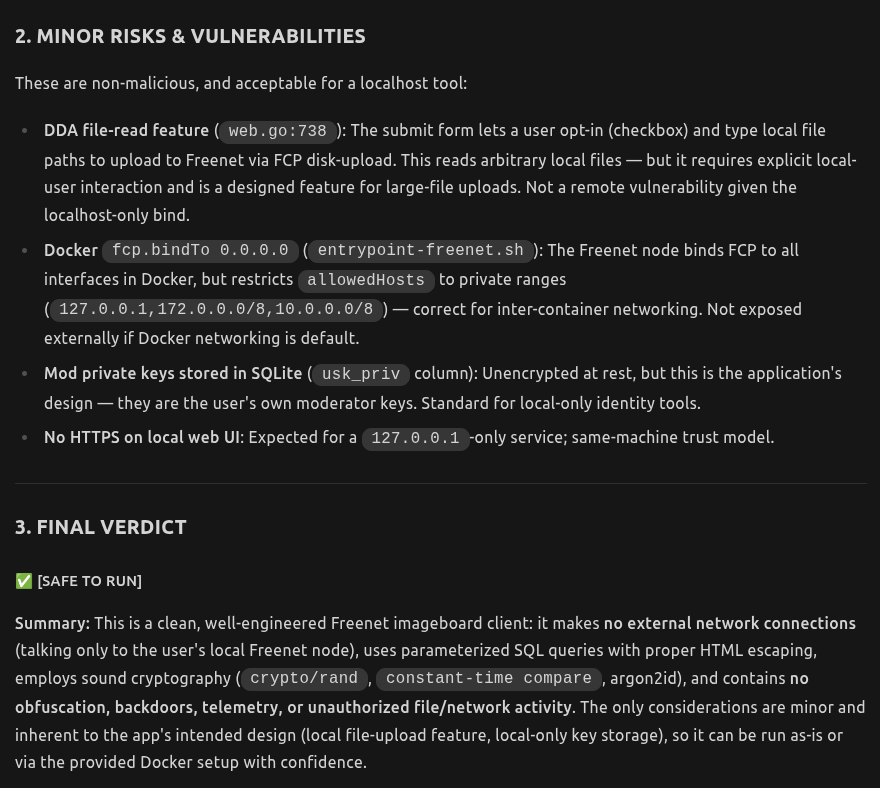This screenshot has width=880, height=788.
Task: Click the '3. FINAL VERDICT' heading
Action: 100,528
